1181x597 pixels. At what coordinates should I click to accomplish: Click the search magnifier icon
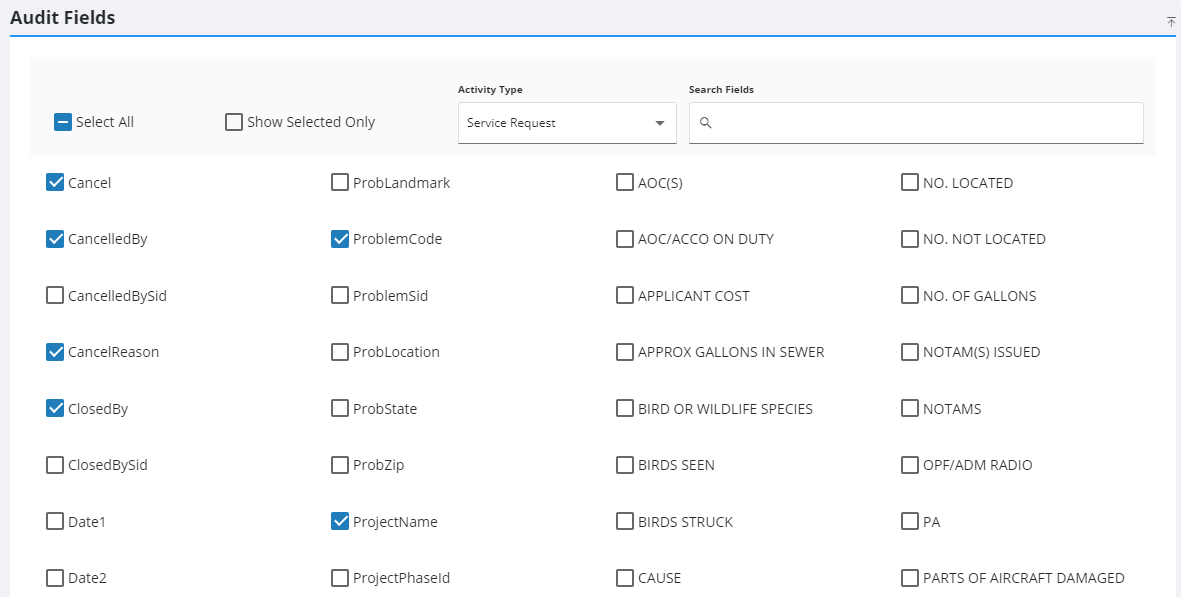click(705, 123)
